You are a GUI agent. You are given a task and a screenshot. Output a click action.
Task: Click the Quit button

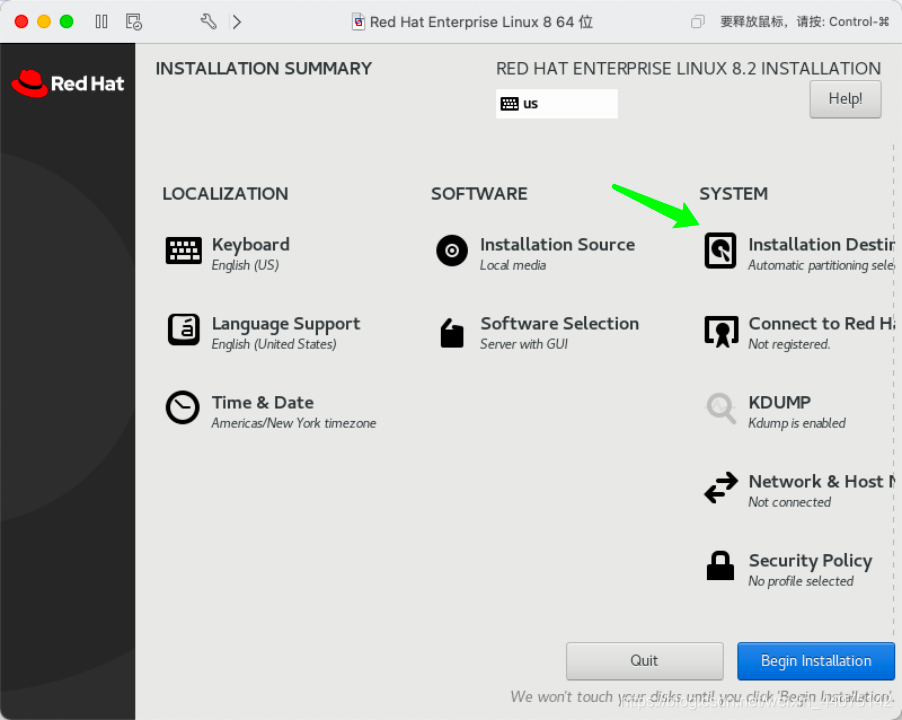(x=644, y=661)
